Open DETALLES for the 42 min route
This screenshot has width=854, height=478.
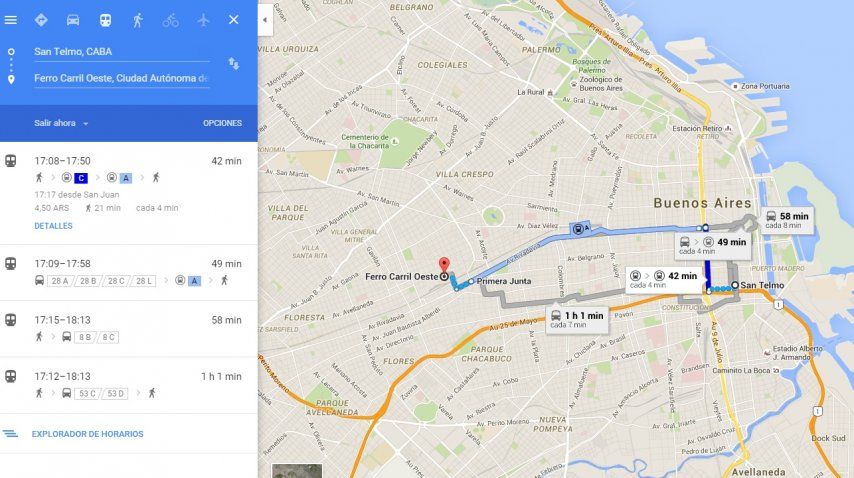pos(53,226)
